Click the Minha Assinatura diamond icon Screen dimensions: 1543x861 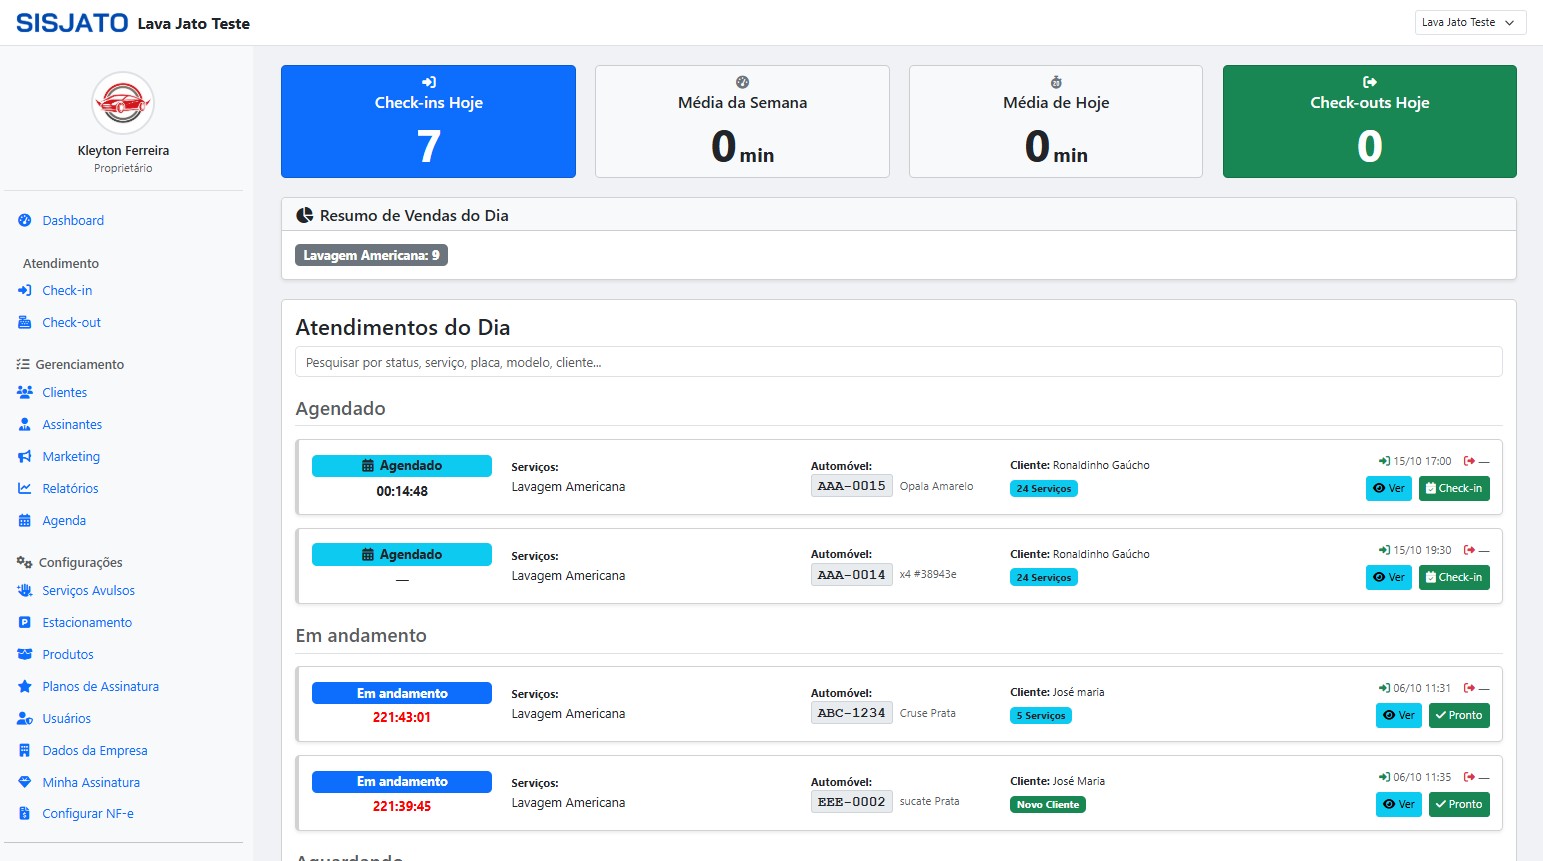click(x=25, y=783)
